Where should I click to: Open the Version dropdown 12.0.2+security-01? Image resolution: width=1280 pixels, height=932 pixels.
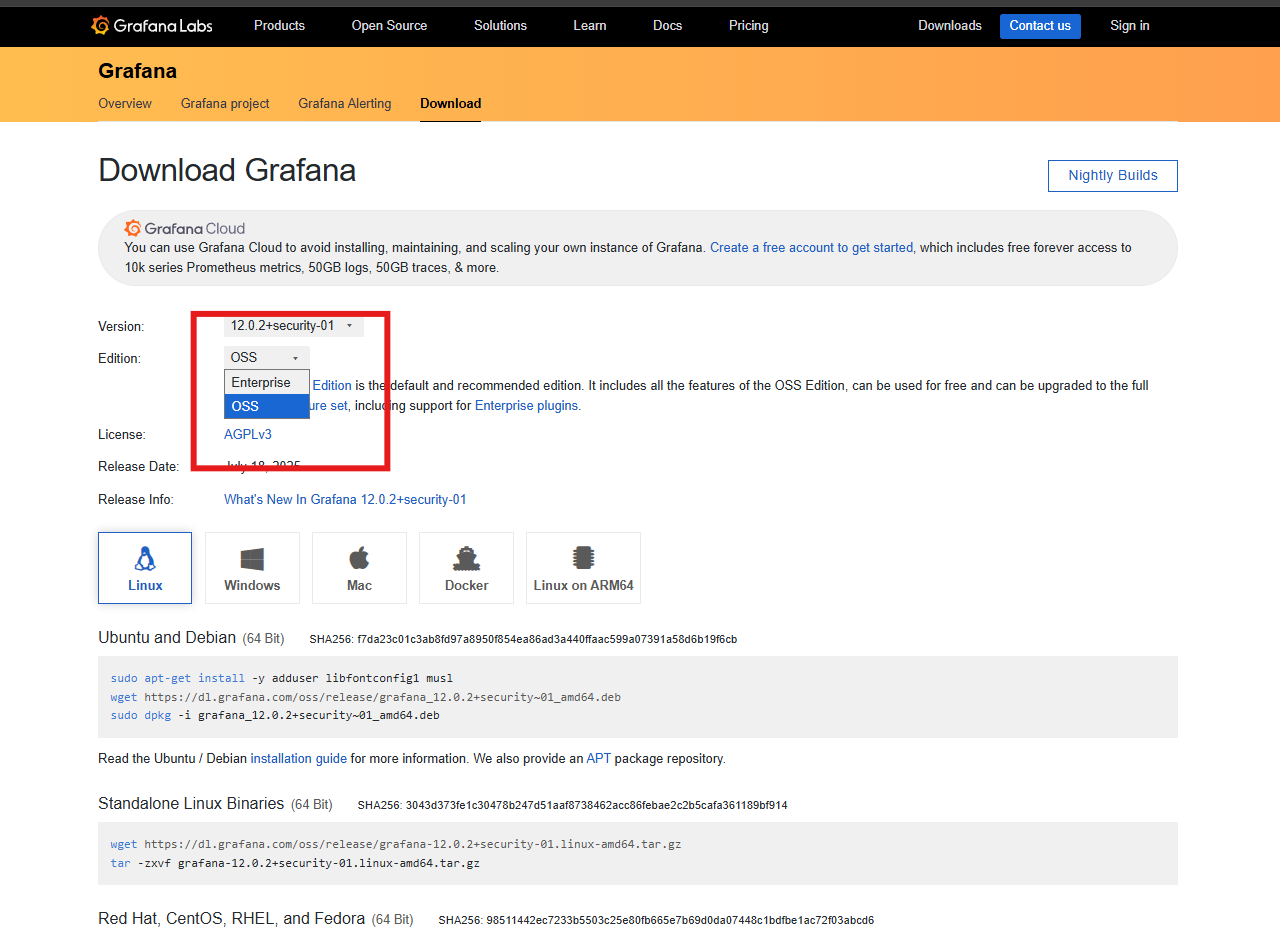point(294,326)
